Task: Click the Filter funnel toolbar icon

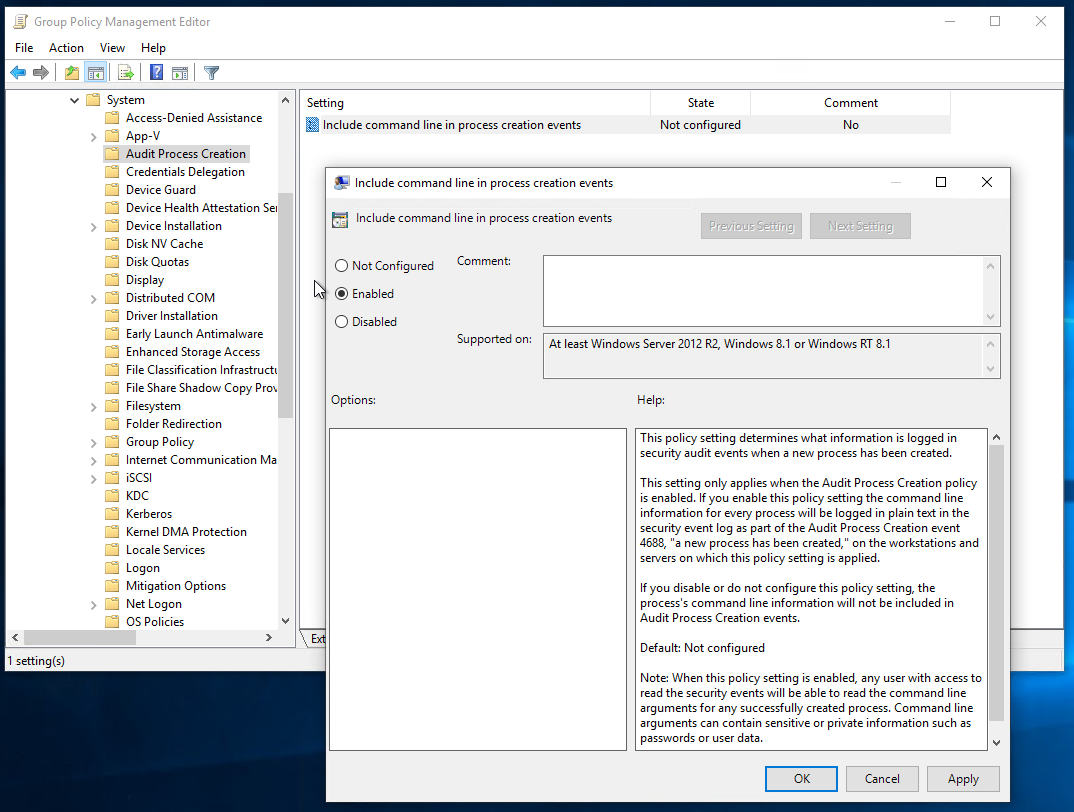Action: click(x=211, y=72)
